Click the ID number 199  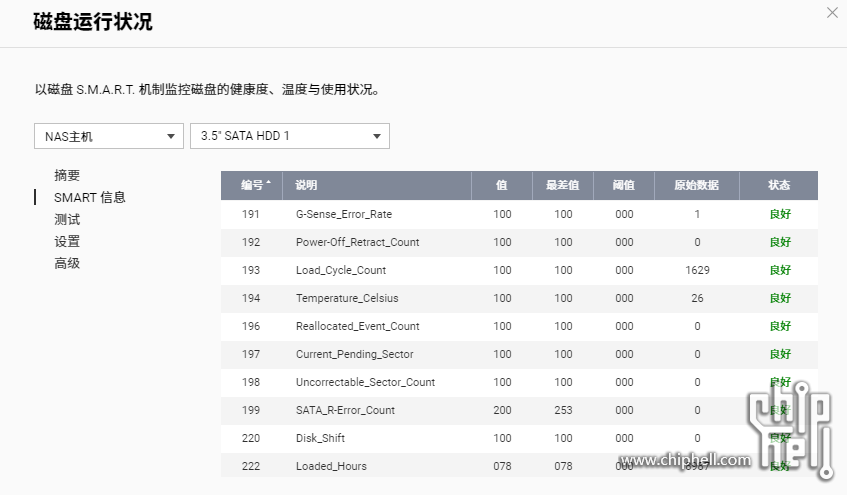[251, 410]
